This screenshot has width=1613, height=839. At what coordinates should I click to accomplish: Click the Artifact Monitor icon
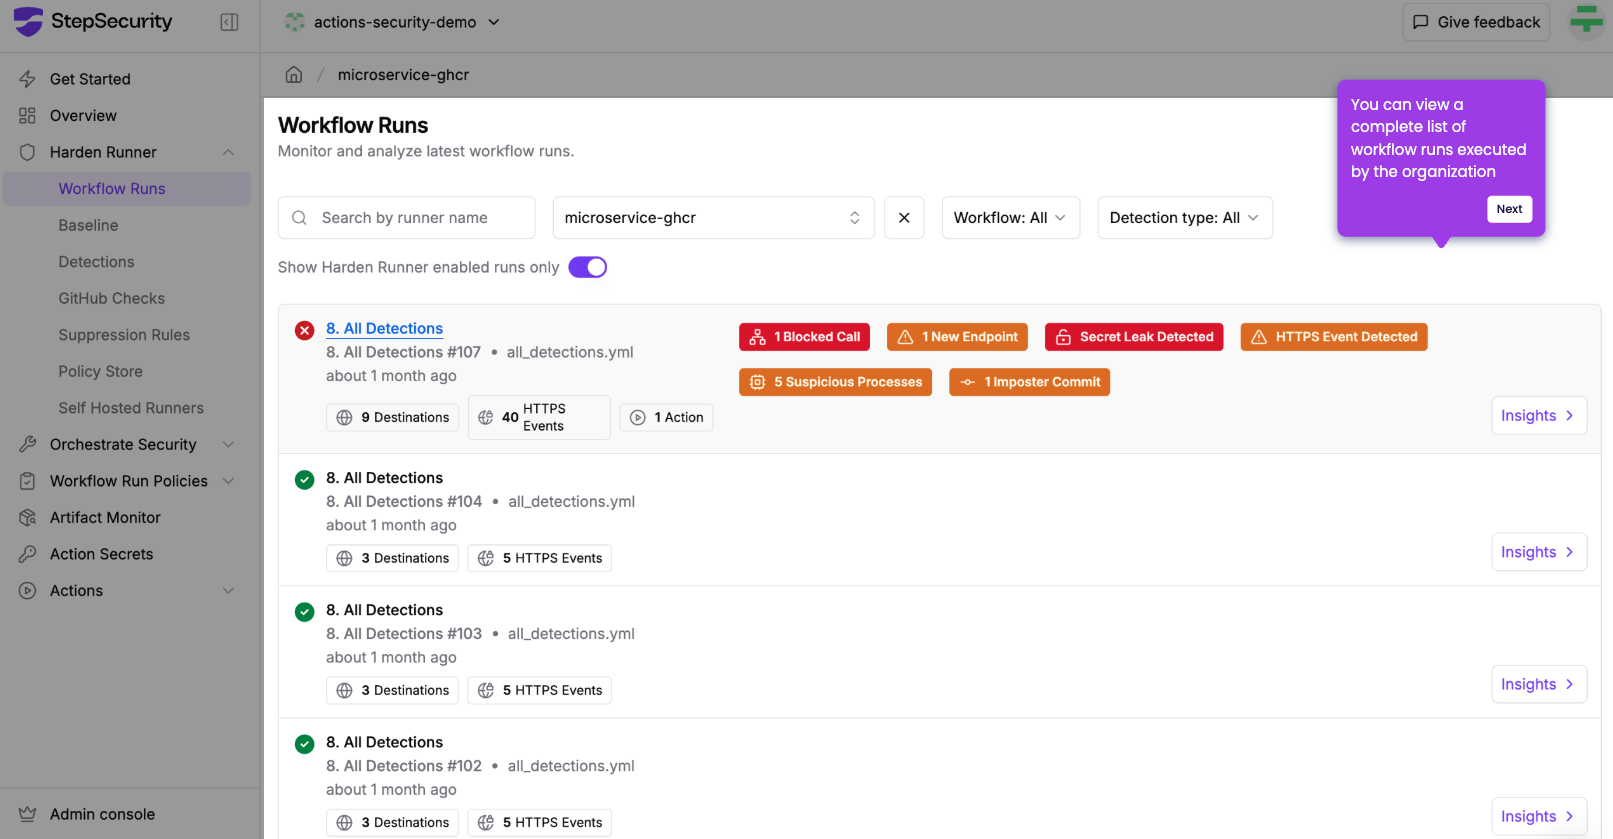click(28, 518)
